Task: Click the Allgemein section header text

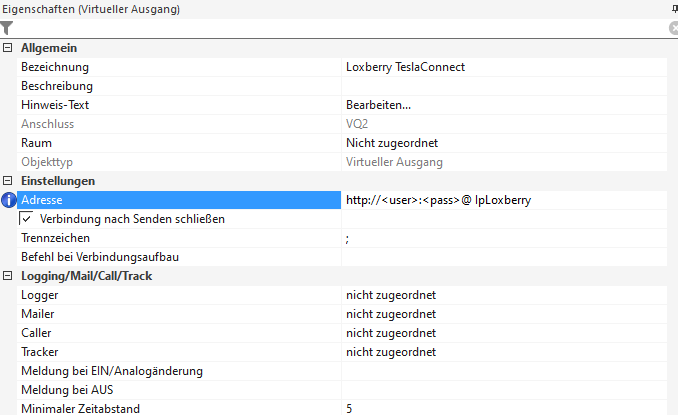Action: (x=49, y=48)
